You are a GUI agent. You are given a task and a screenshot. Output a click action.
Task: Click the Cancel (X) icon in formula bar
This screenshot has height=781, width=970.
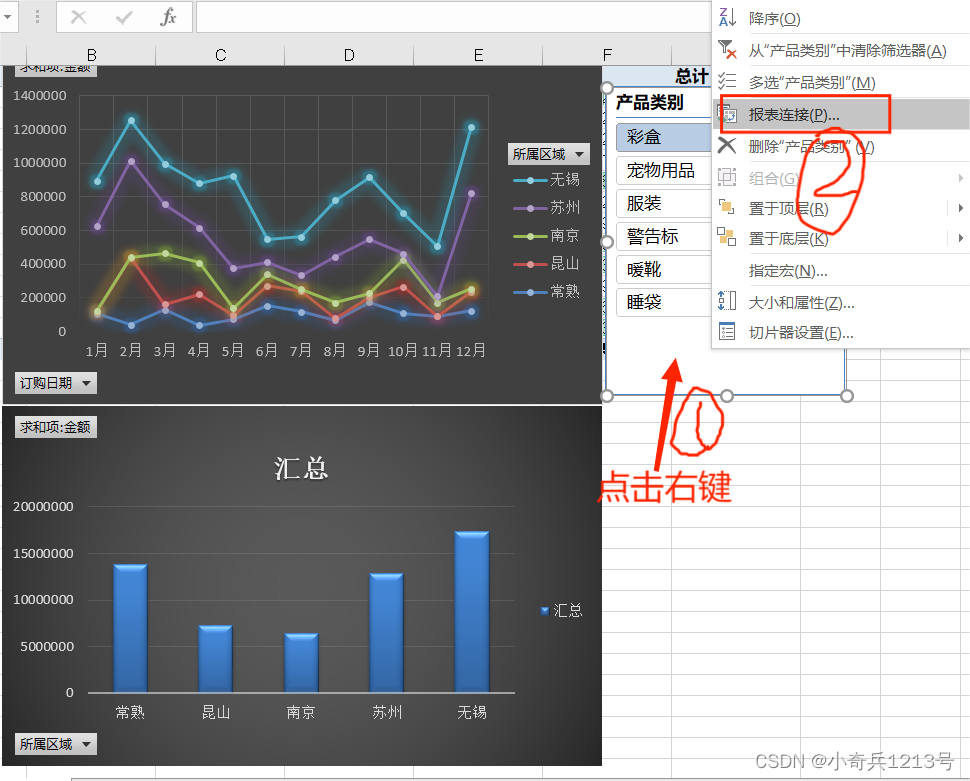click(x=79, y=17)
